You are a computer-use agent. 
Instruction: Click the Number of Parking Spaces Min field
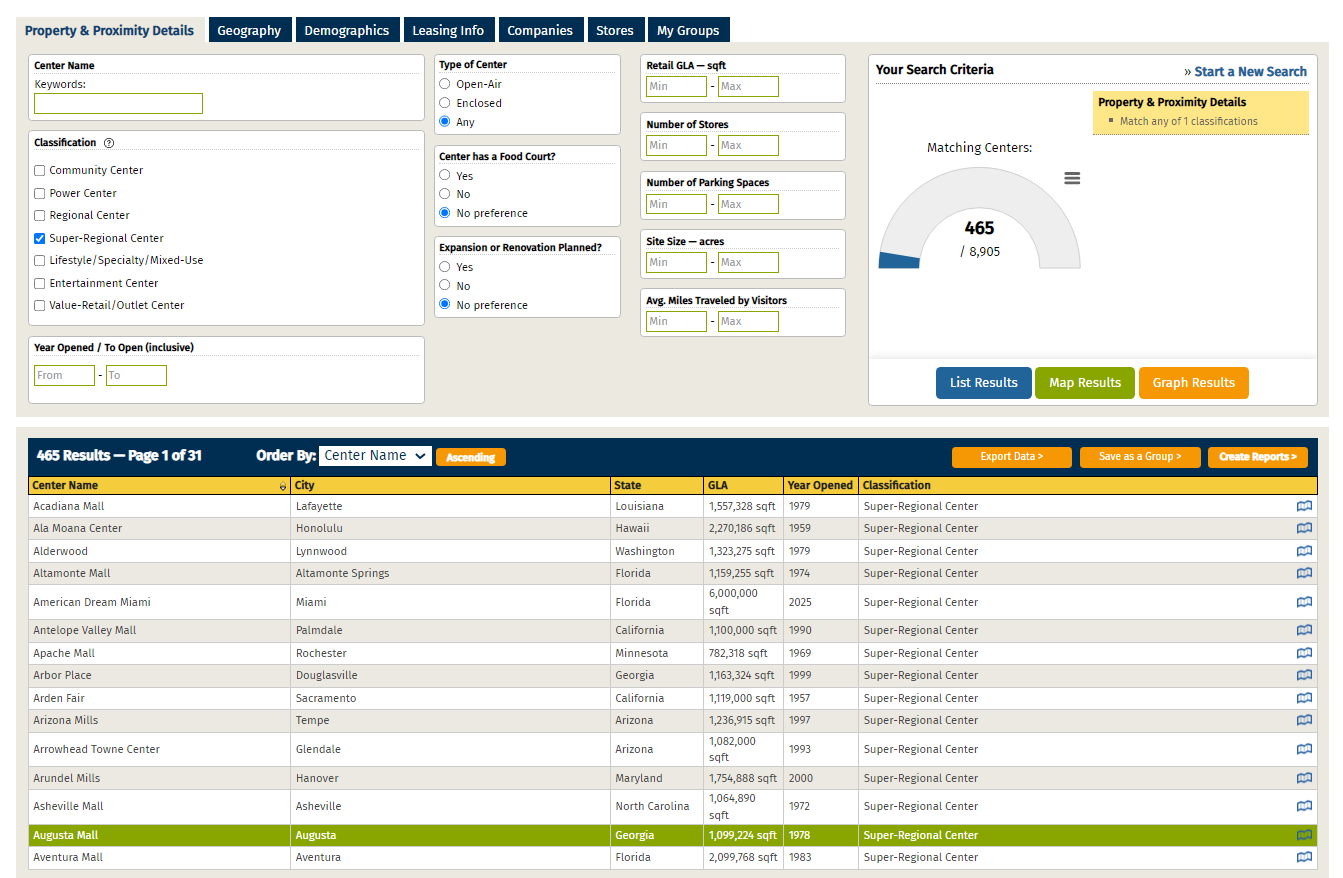coord(676,204)
